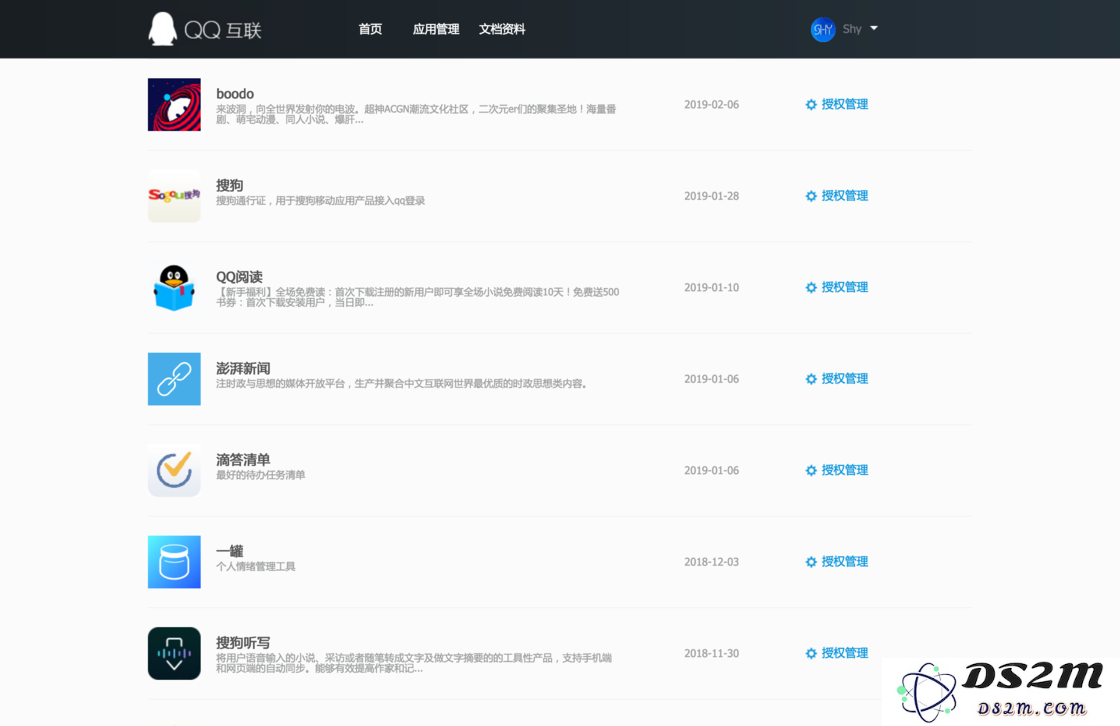This screenshot has height=726, width=1120.
Task: Select the 一罐 app name
Action: point(229,551)
